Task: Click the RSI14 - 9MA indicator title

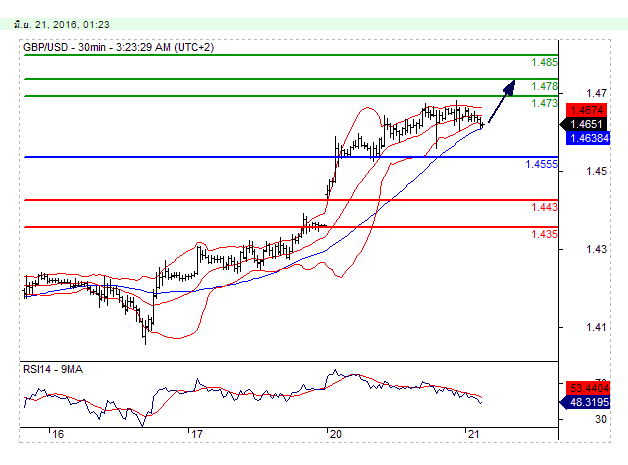Action: 53,369
